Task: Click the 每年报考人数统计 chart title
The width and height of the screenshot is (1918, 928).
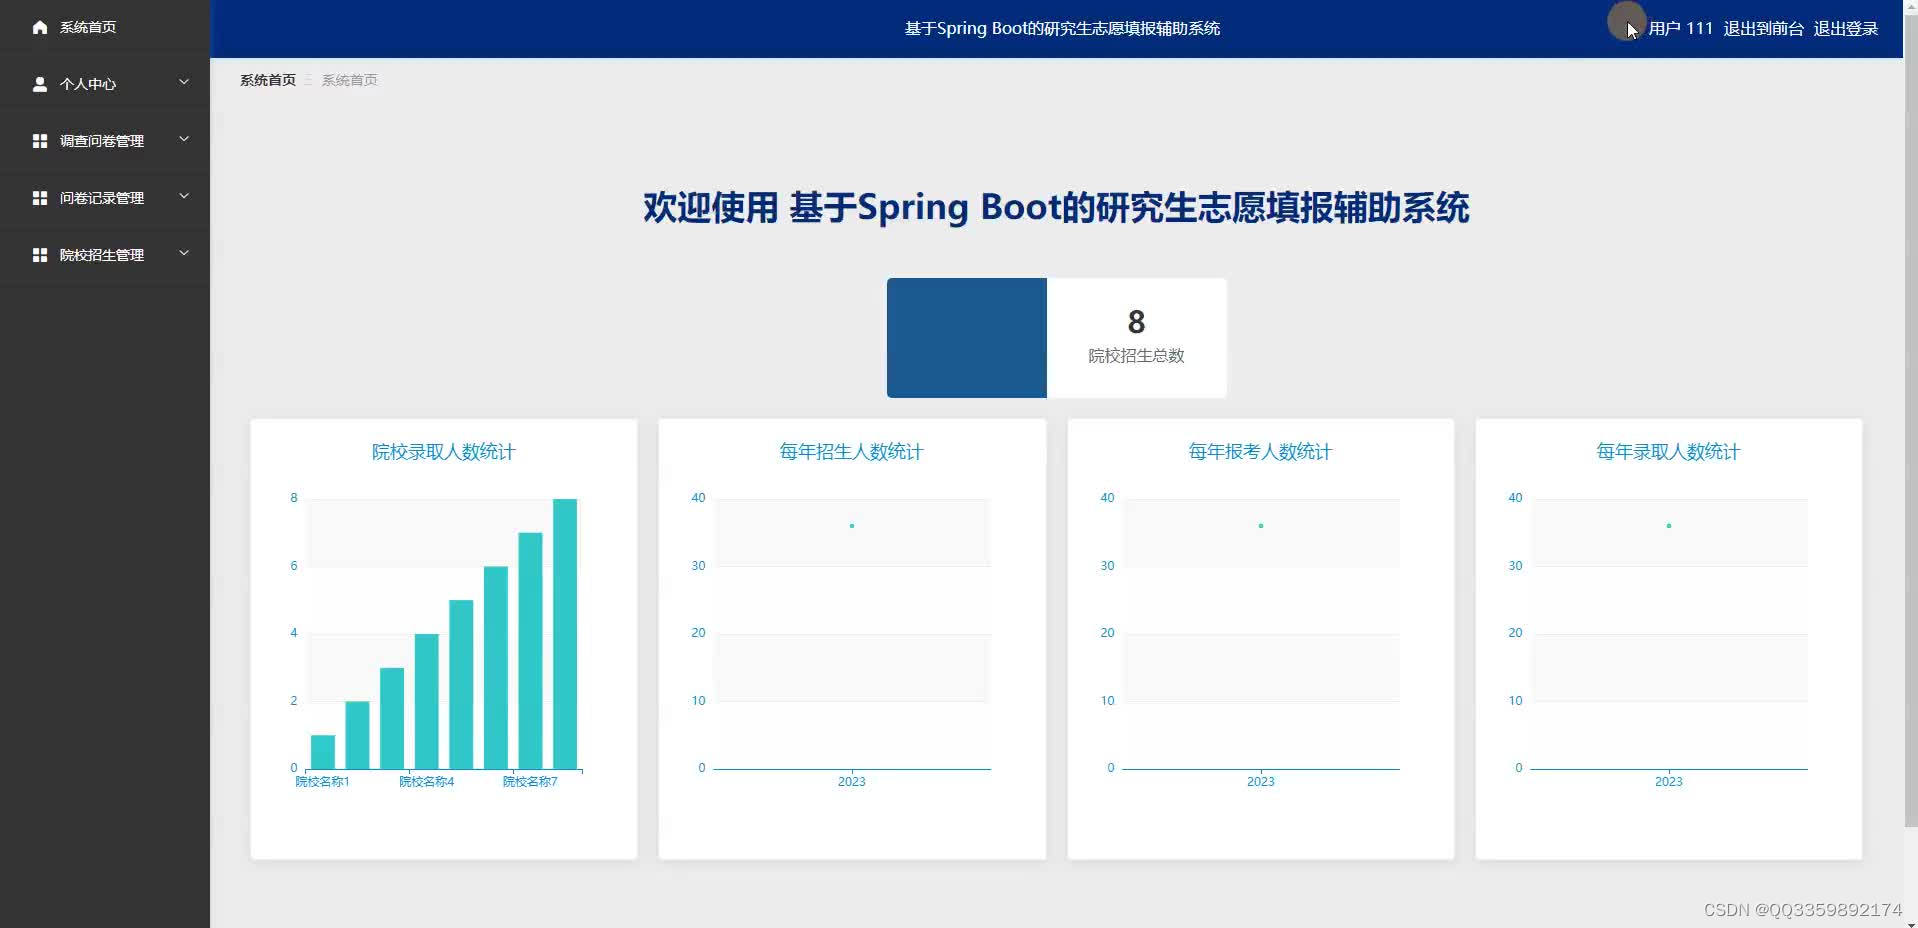Action: tap(1260, 452)
